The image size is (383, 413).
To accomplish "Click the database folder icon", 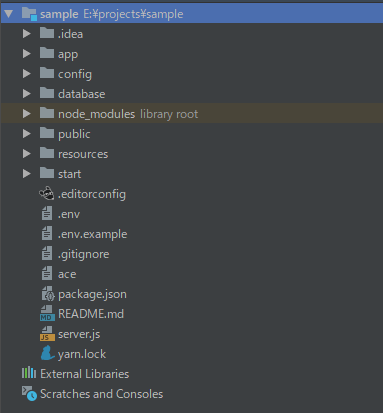I will coord(47,93).
